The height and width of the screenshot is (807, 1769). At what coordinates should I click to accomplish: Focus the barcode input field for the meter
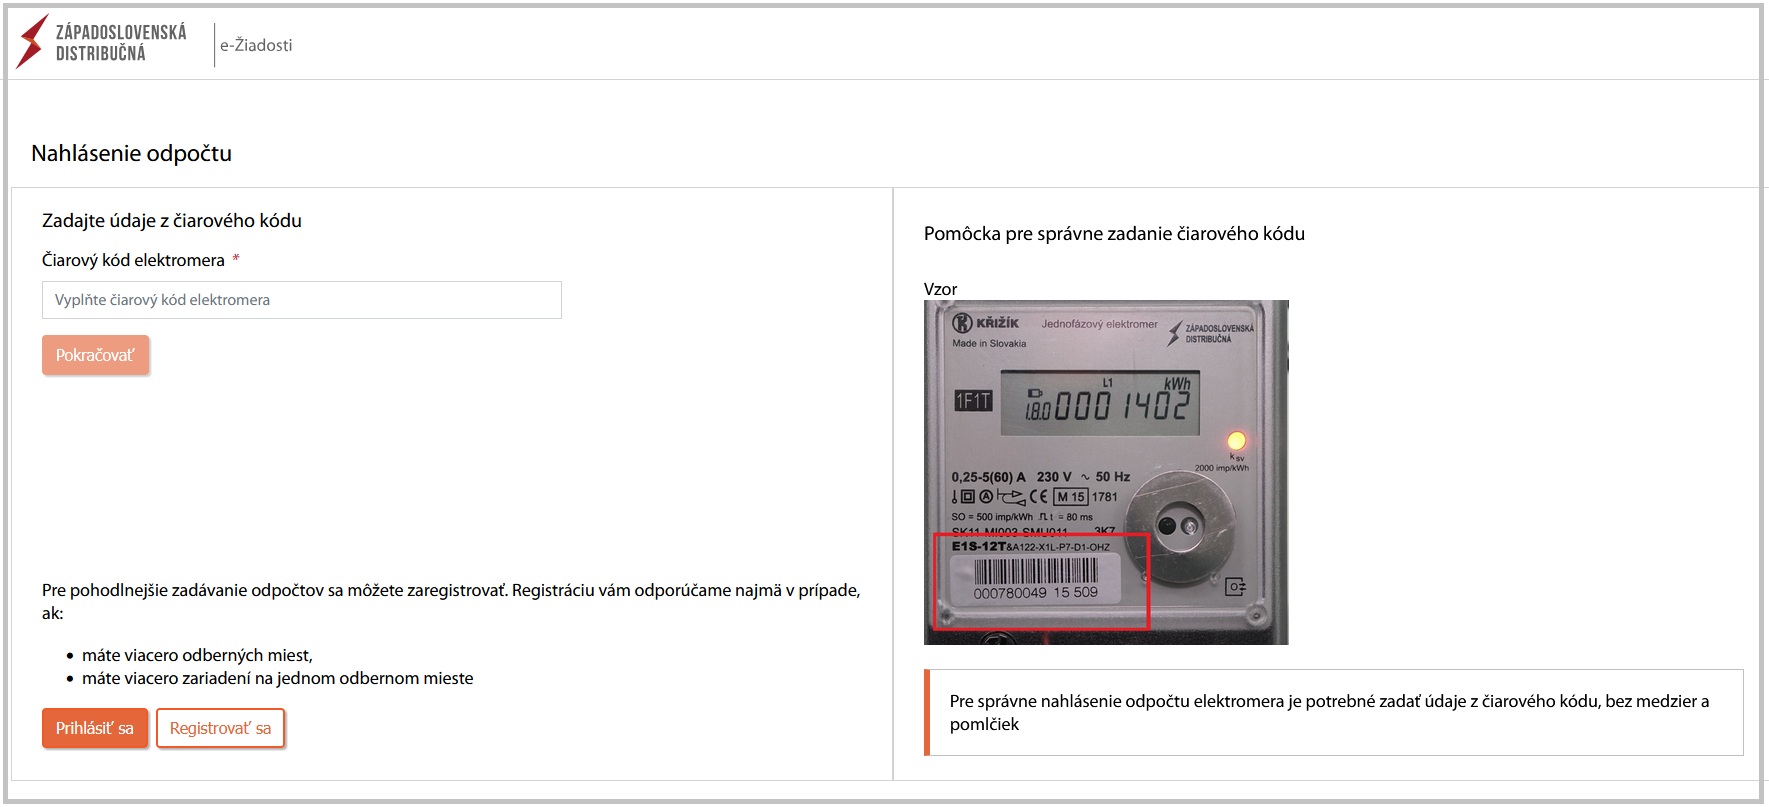click(301, 300)
